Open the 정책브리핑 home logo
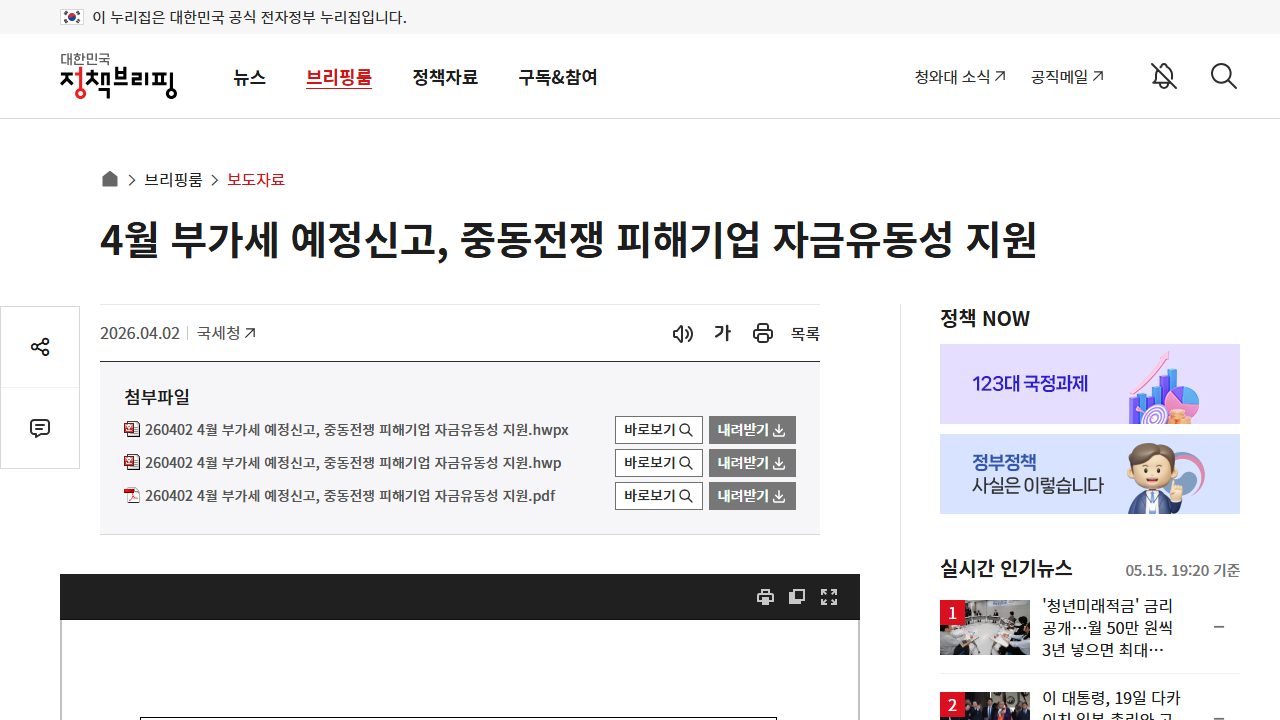The image size is (1280, 720). coord(118,76)
